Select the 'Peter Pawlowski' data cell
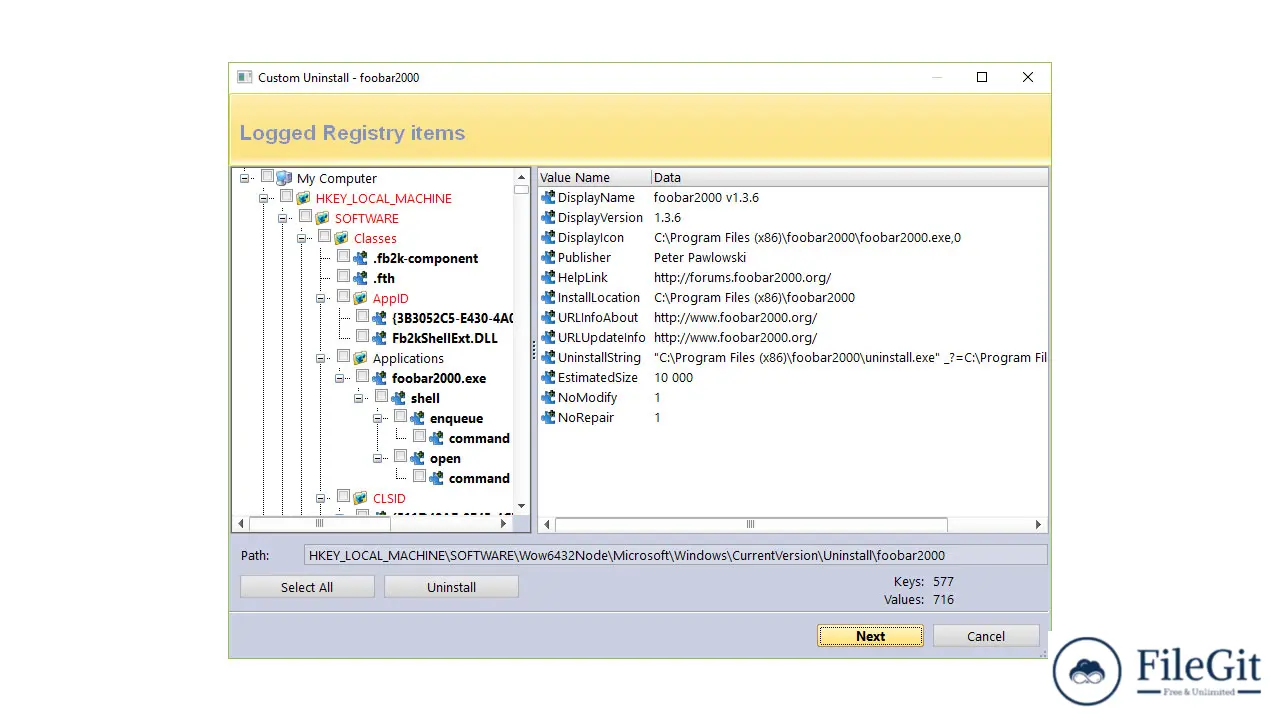The width and height of the screenshot is (1280, 720). 700,258
